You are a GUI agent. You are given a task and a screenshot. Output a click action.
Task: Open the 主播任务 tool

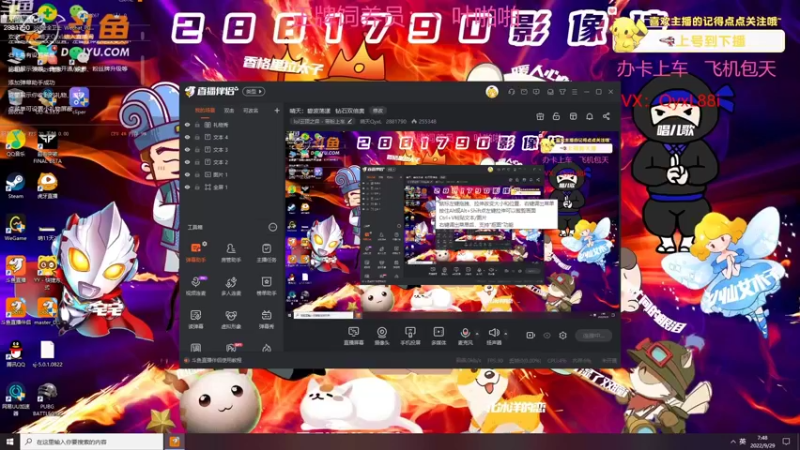266,253
